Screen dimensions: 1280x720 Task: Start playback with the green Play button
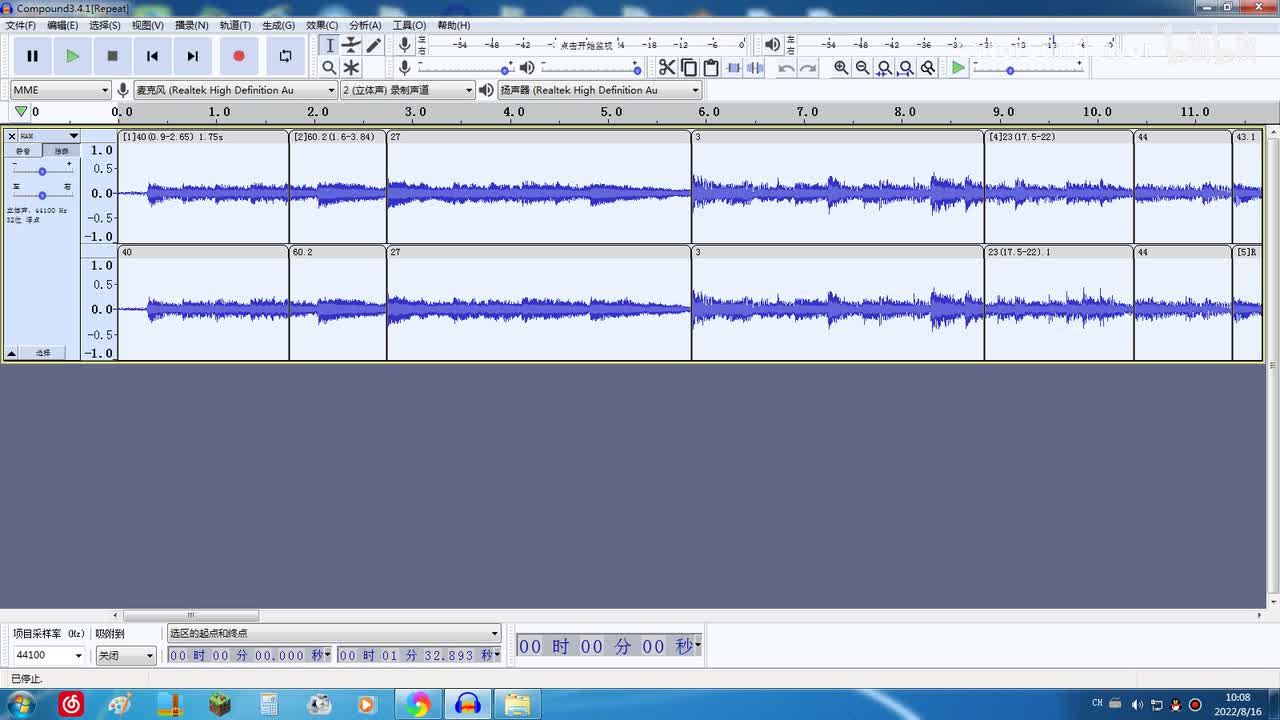click(72, 56)
